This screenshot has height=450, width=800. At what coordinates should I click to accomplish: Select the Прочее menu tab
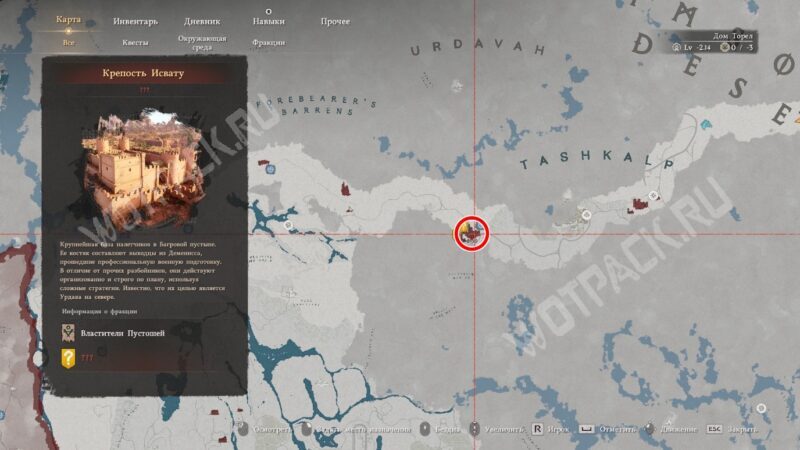pos(335,20)
